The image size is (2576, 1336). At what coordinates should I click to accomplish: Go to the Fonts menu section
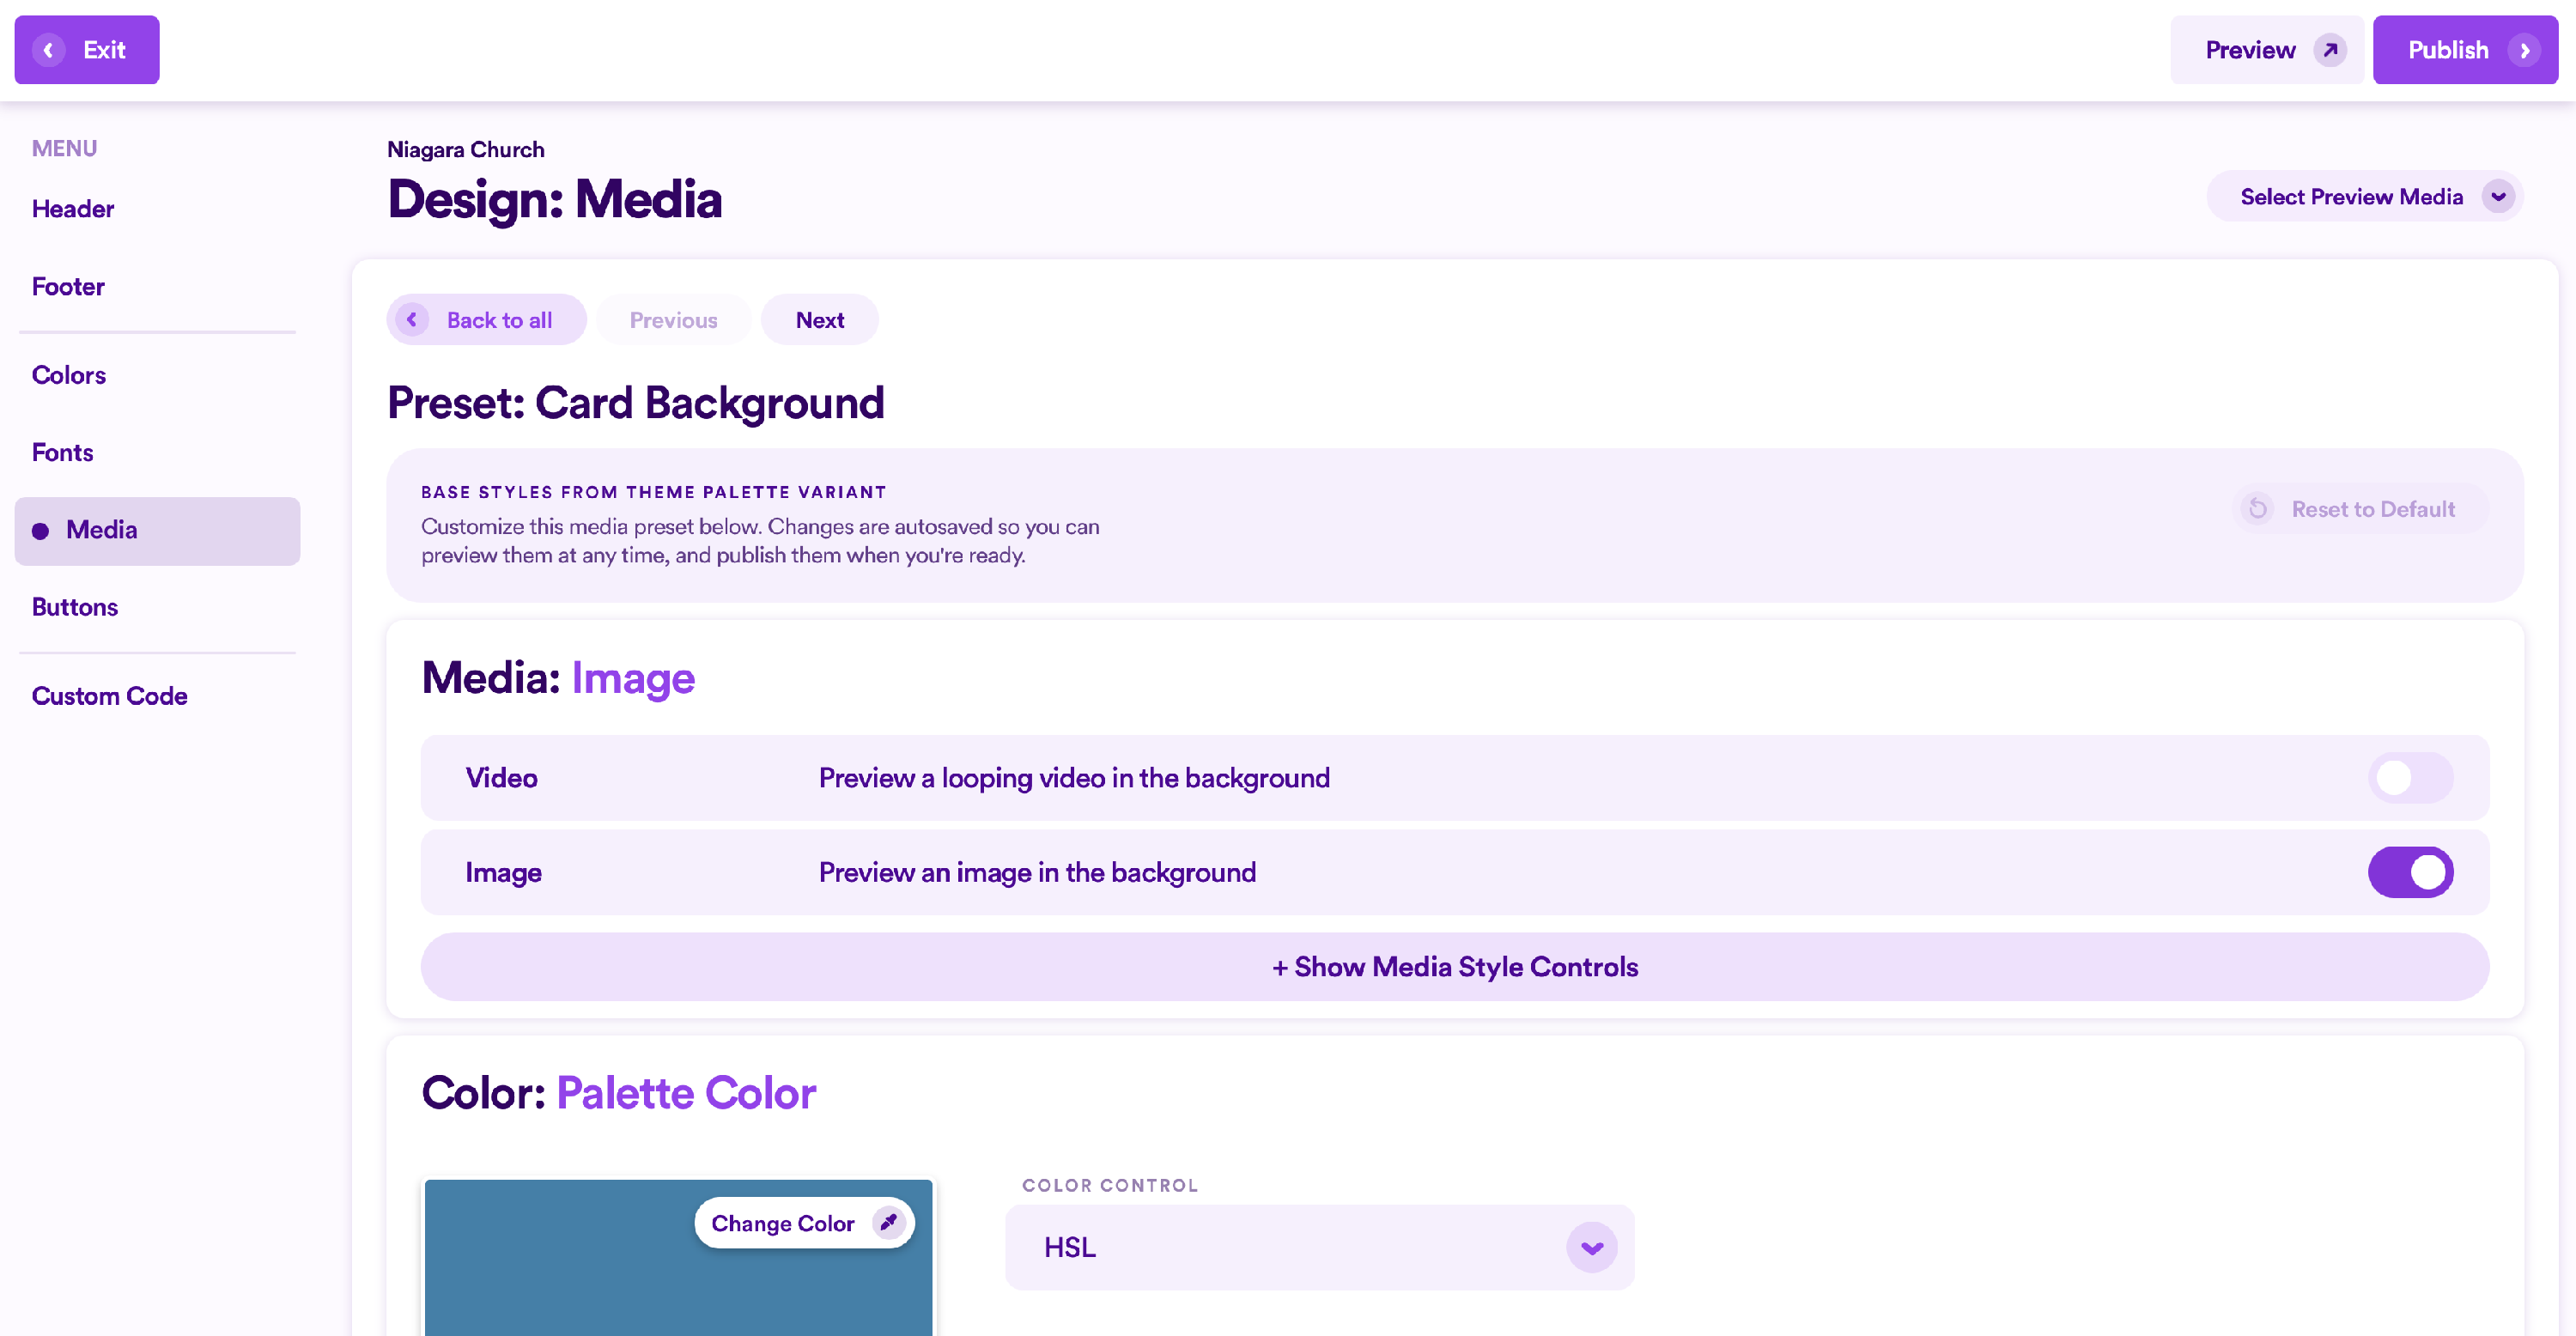[62, 452]
